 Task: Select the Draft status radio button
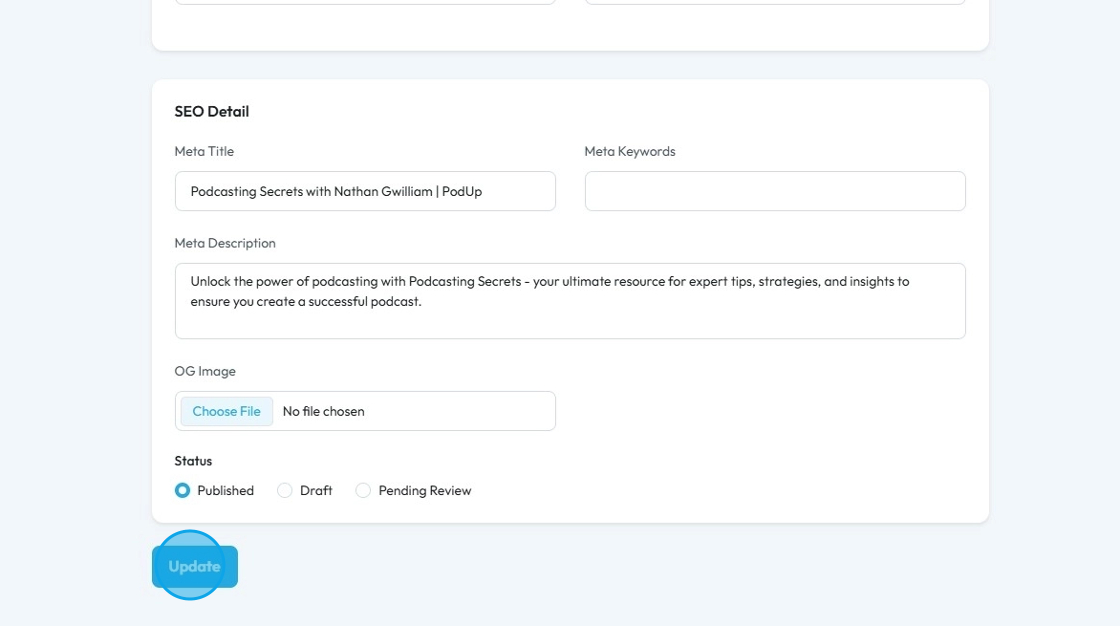click(x=285, y=491)
